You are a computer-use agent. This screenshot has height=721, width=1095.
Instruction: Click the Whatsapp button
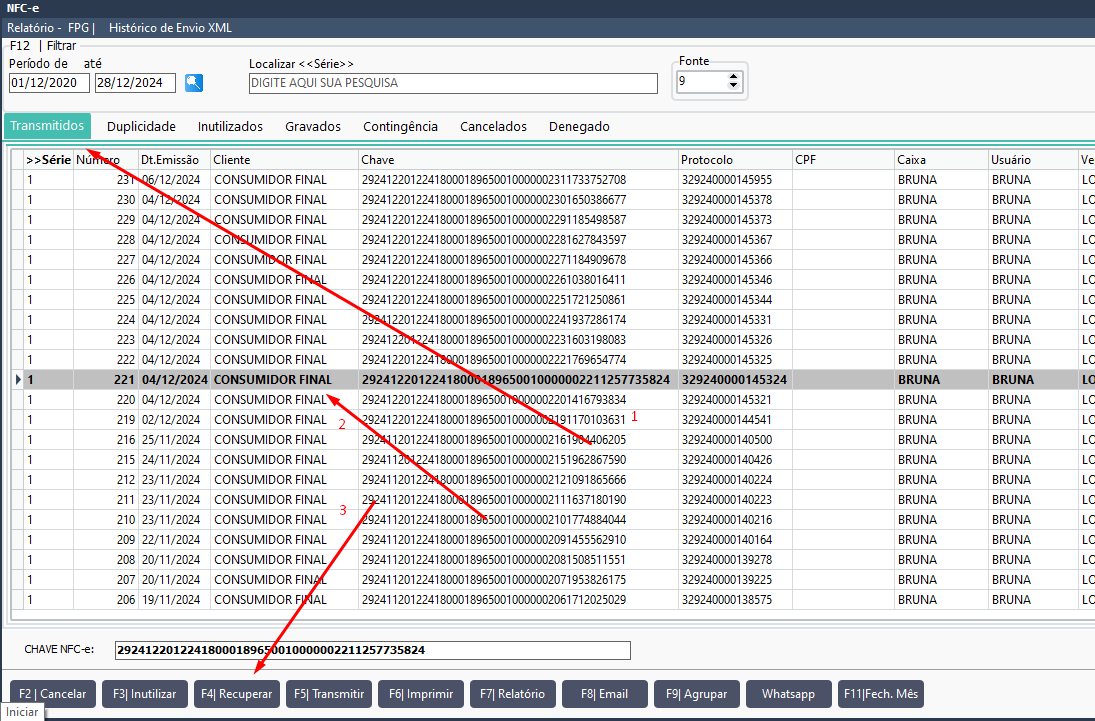[788, 694]
